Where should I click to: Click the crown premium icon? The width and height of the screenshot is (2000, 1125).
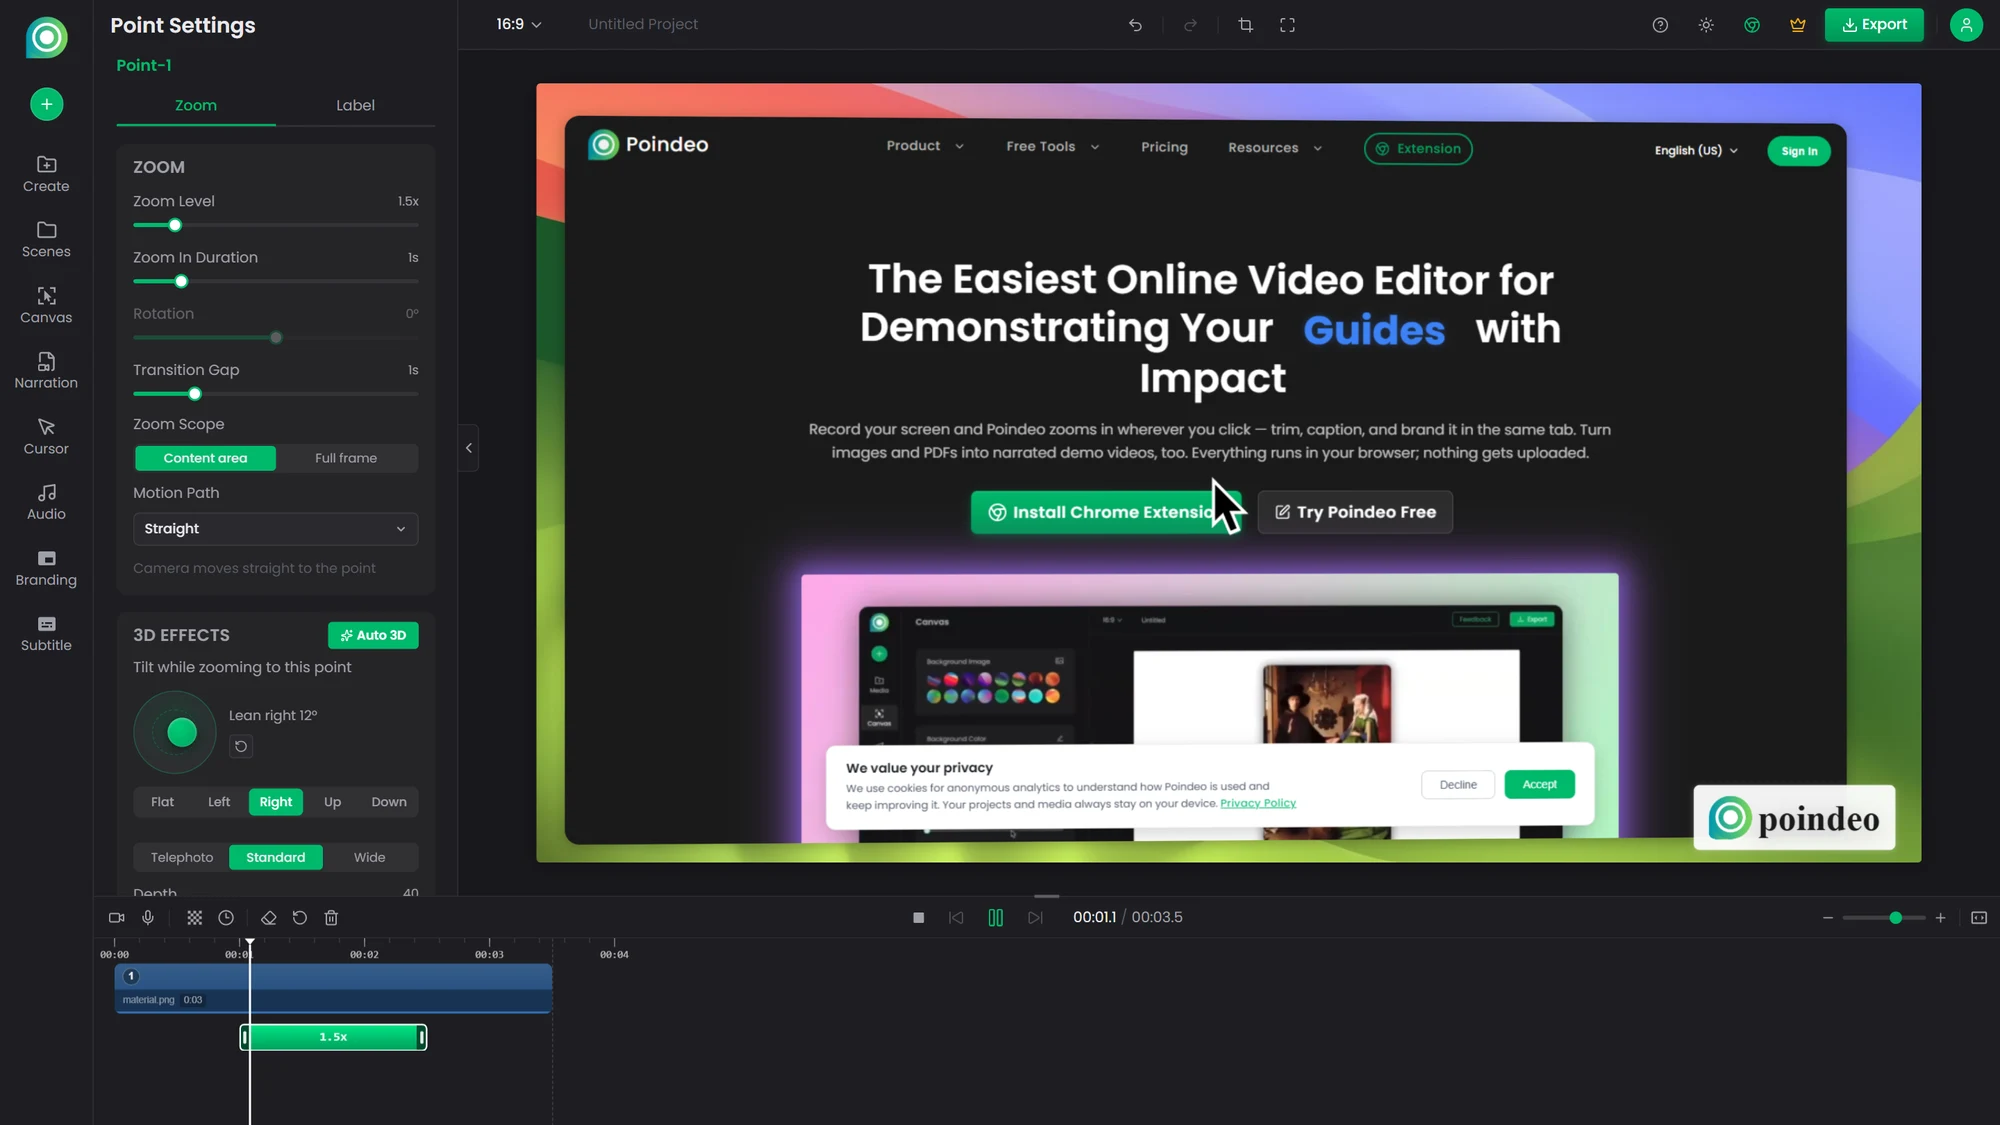1798,25
